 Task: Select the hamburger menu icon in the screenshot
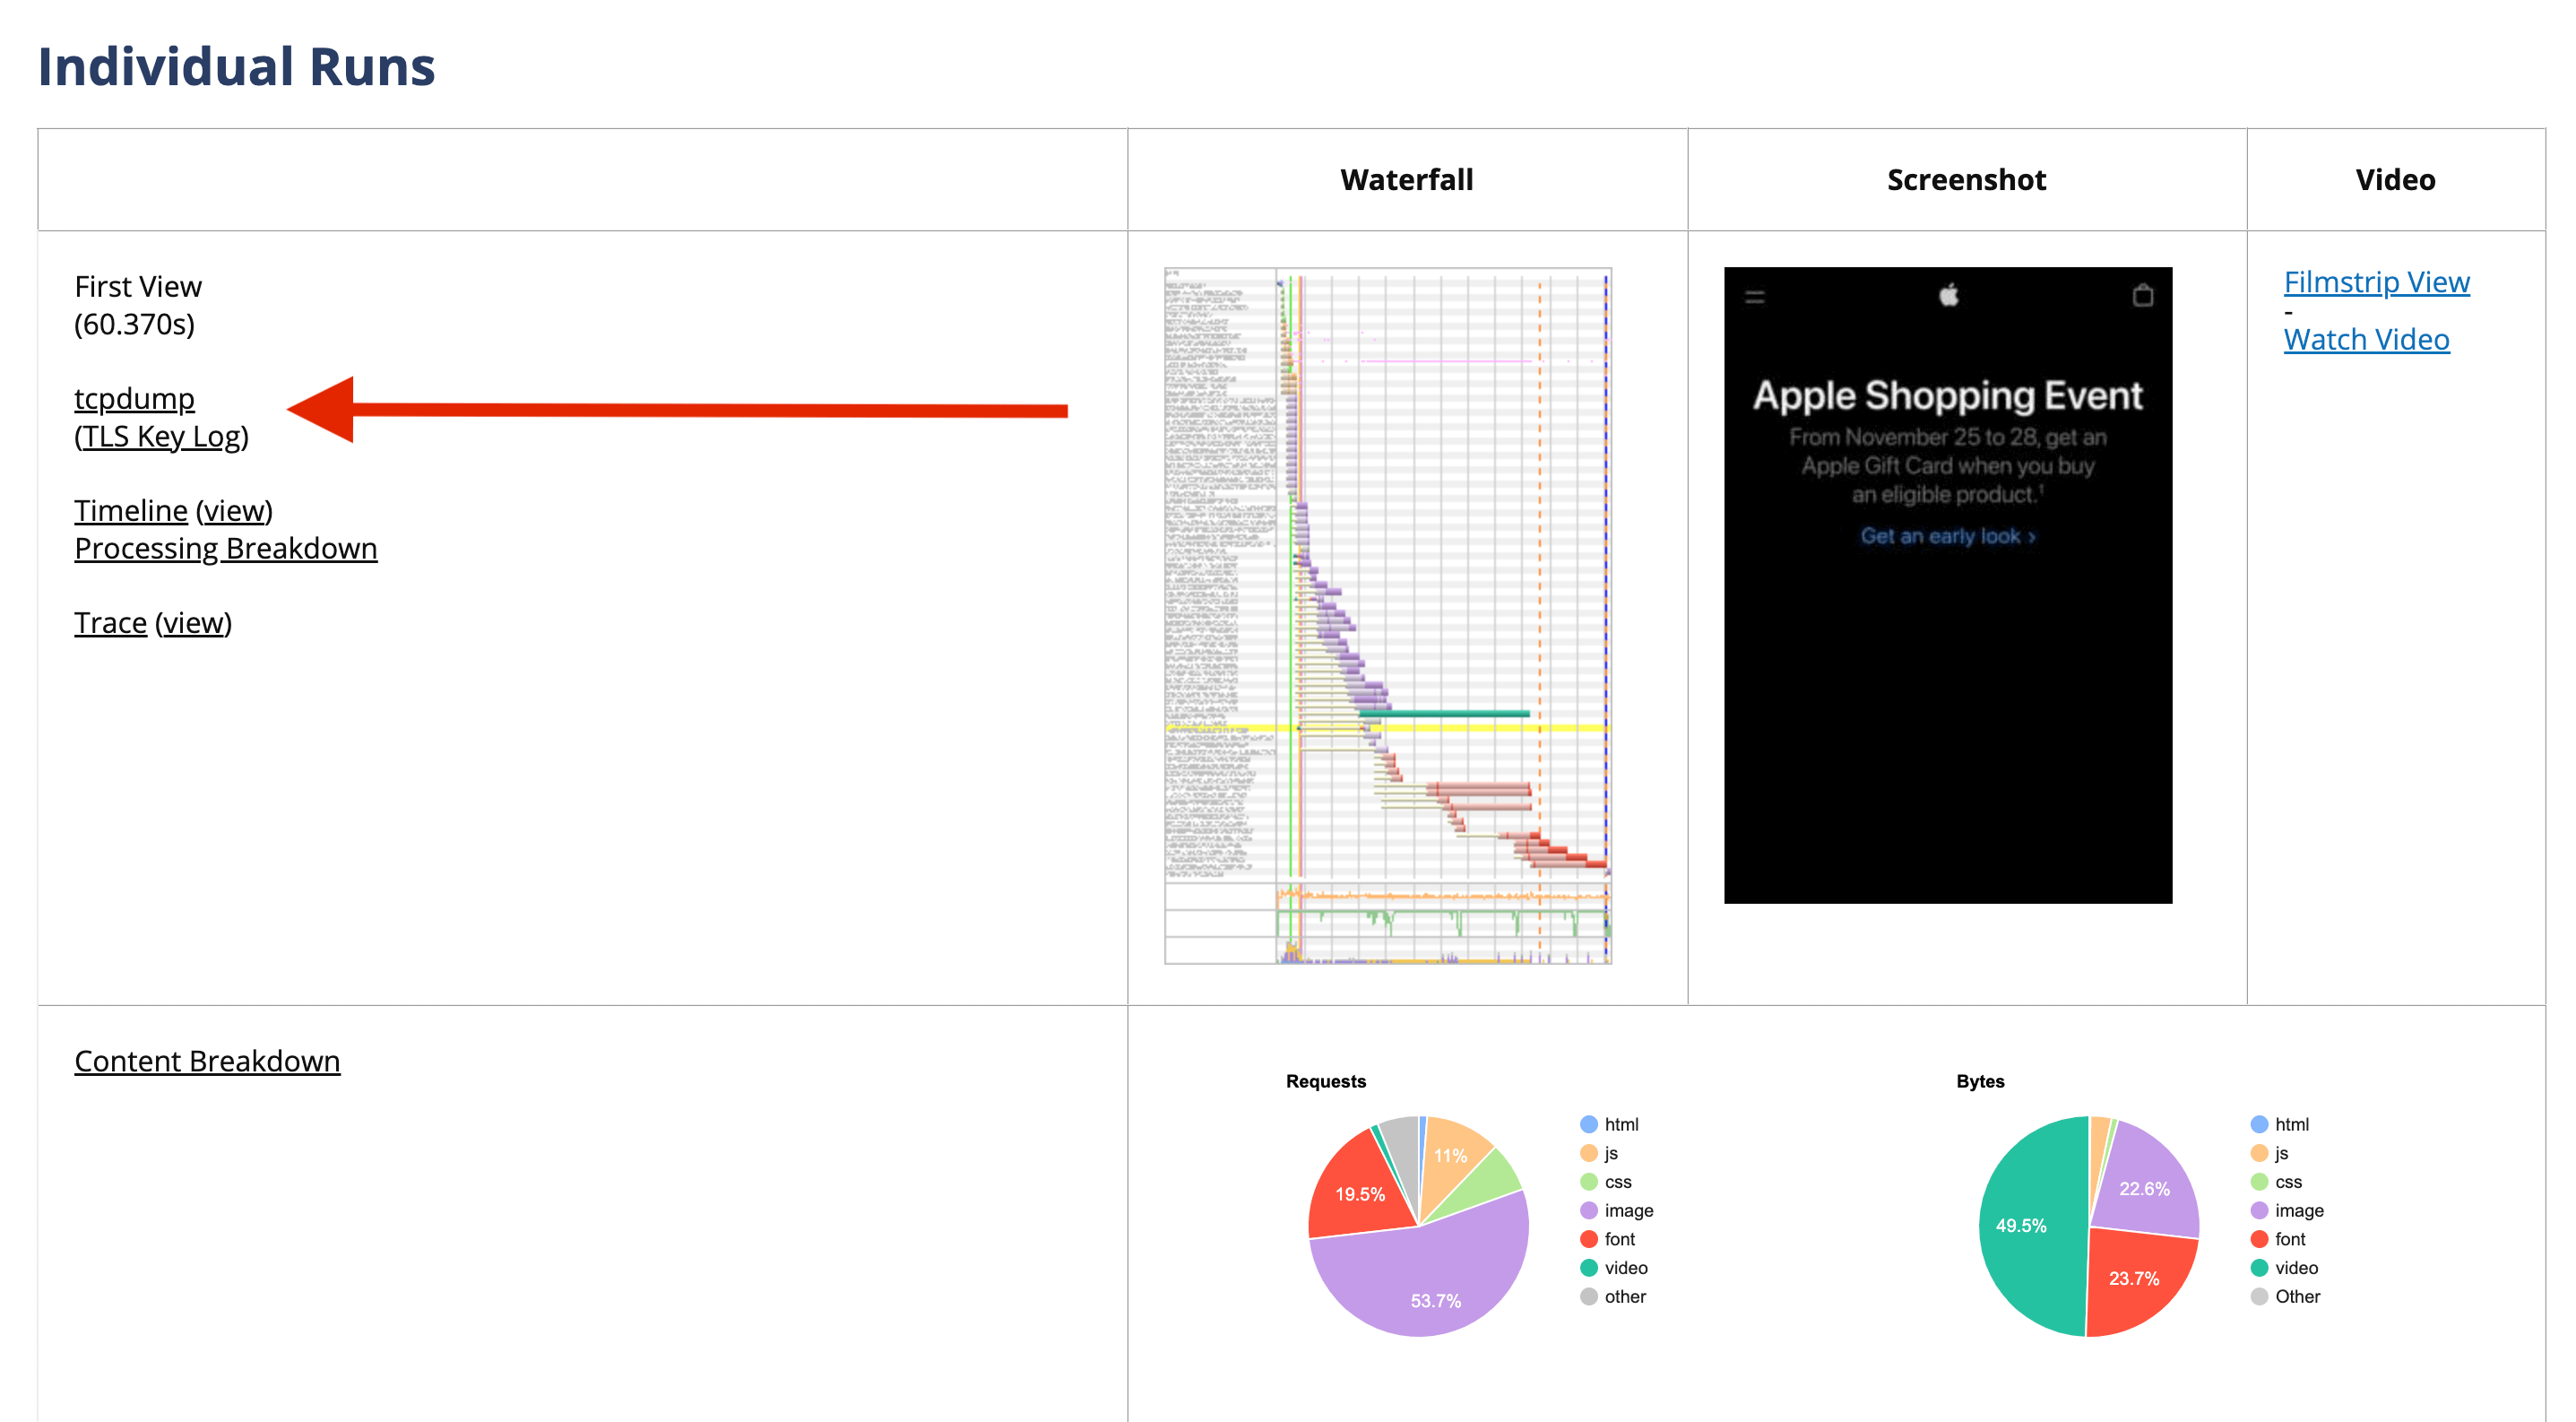pos(1755,297)
